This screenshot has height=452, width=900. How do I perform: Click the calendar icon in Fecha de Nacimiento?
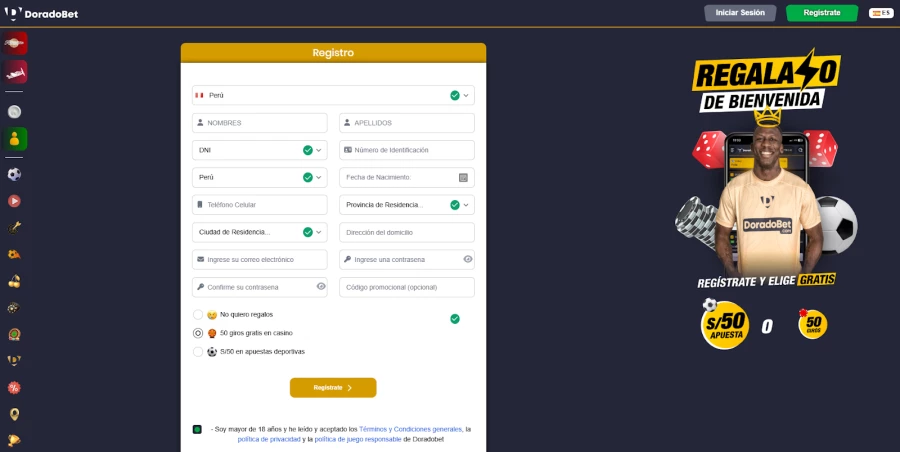[x=463, y=177]
